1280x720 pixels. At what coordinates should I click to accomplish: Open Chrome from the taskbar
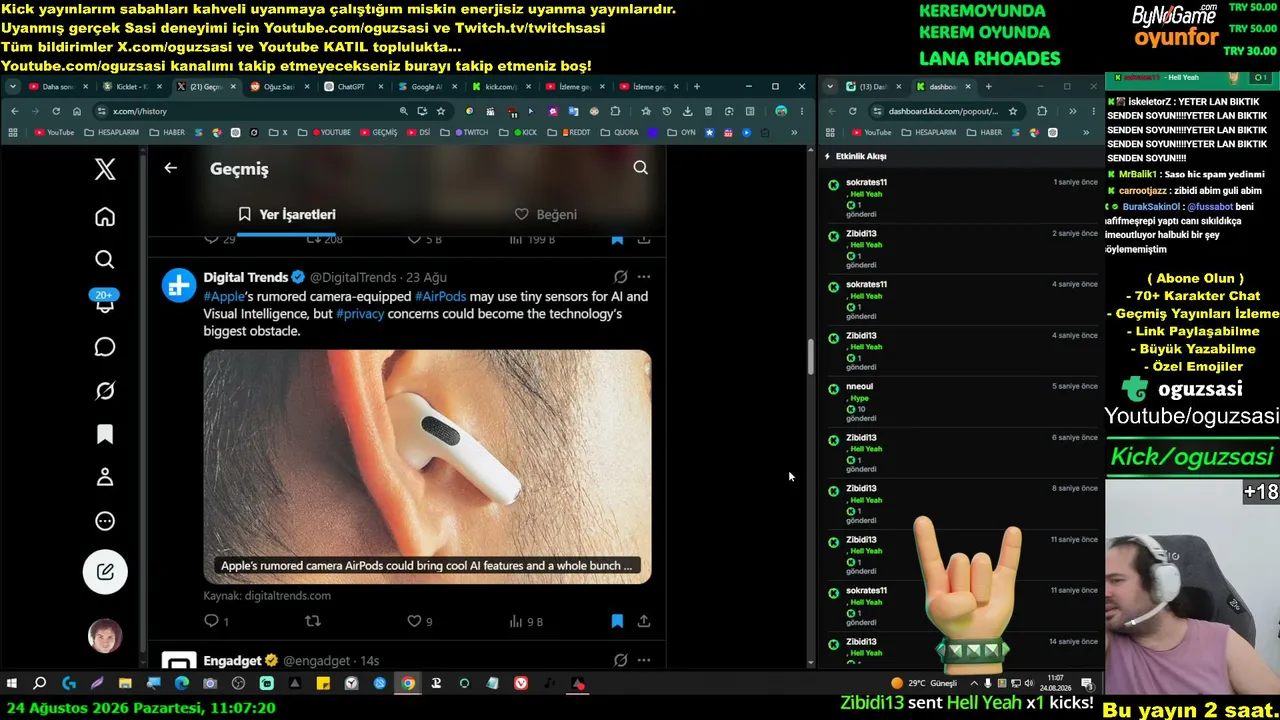[408, 684]
